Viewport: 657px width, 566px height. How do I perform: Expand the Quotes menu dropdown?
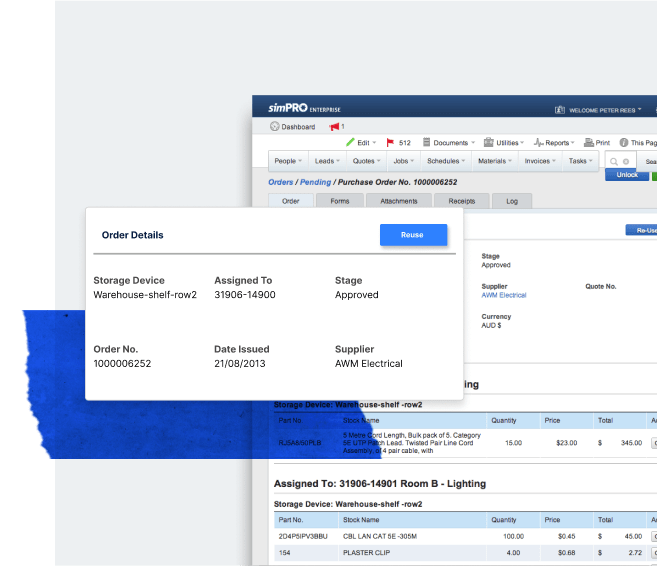point(367,161)
